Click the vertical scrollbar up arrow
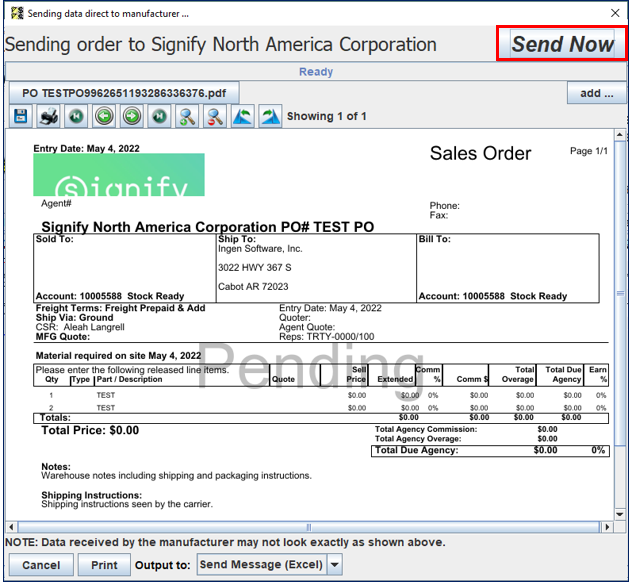This screenshot has width=629, height=585. click(620, 135)
